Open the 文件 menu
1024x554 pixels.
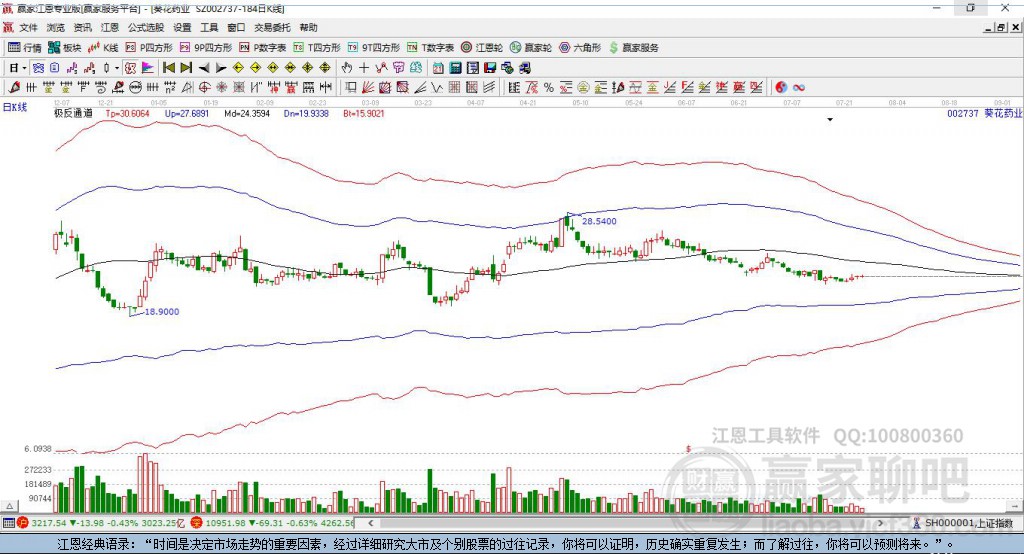click(28, 27)
